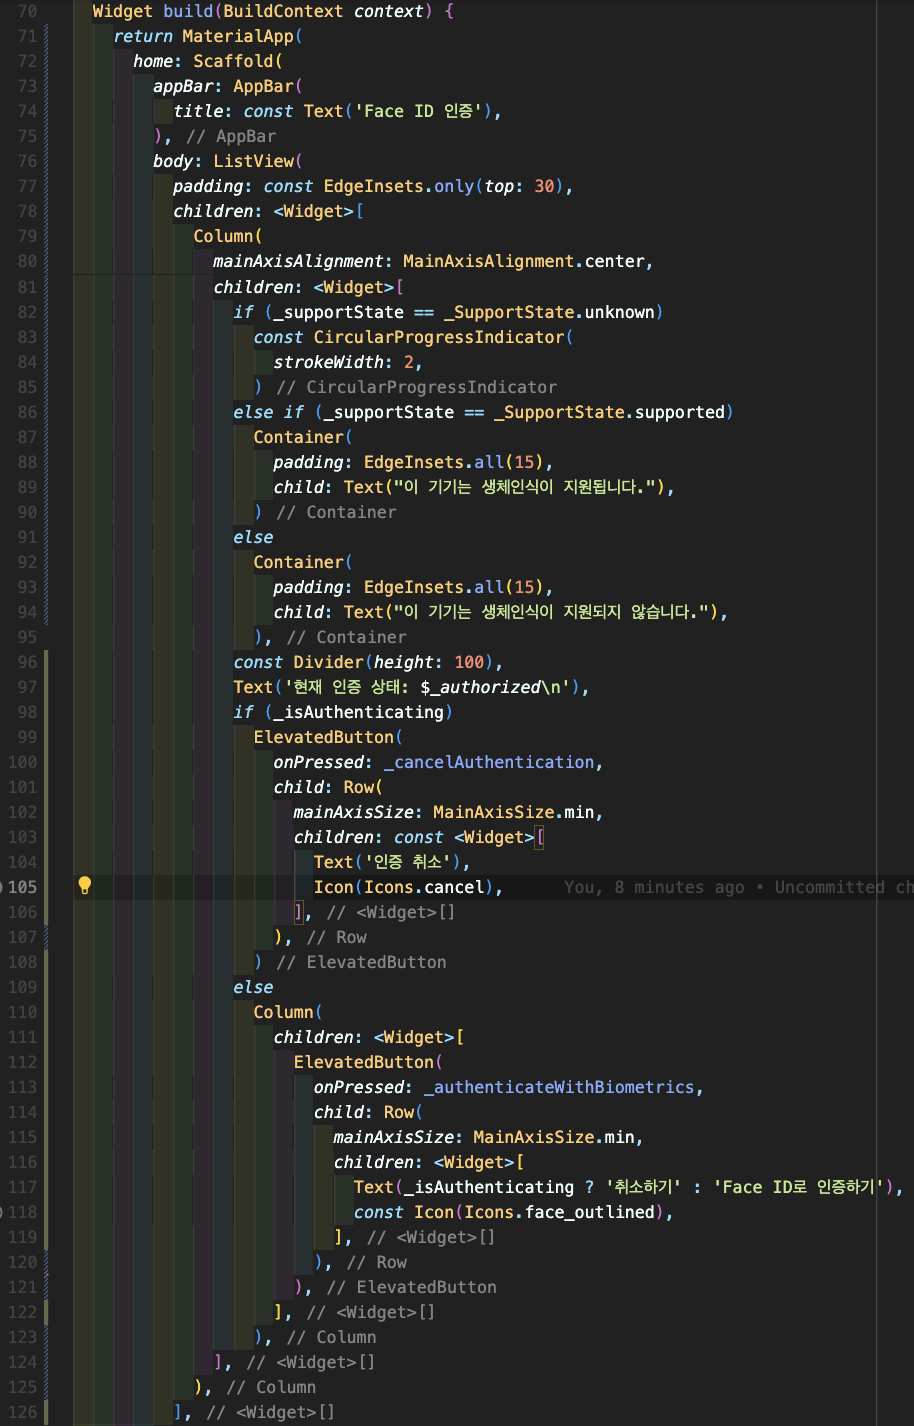Click the "else" keyword on line 91
Image resolution: width=914 pixels, height=1426 pixels.
pyautogui.click(x=253, y=537)
